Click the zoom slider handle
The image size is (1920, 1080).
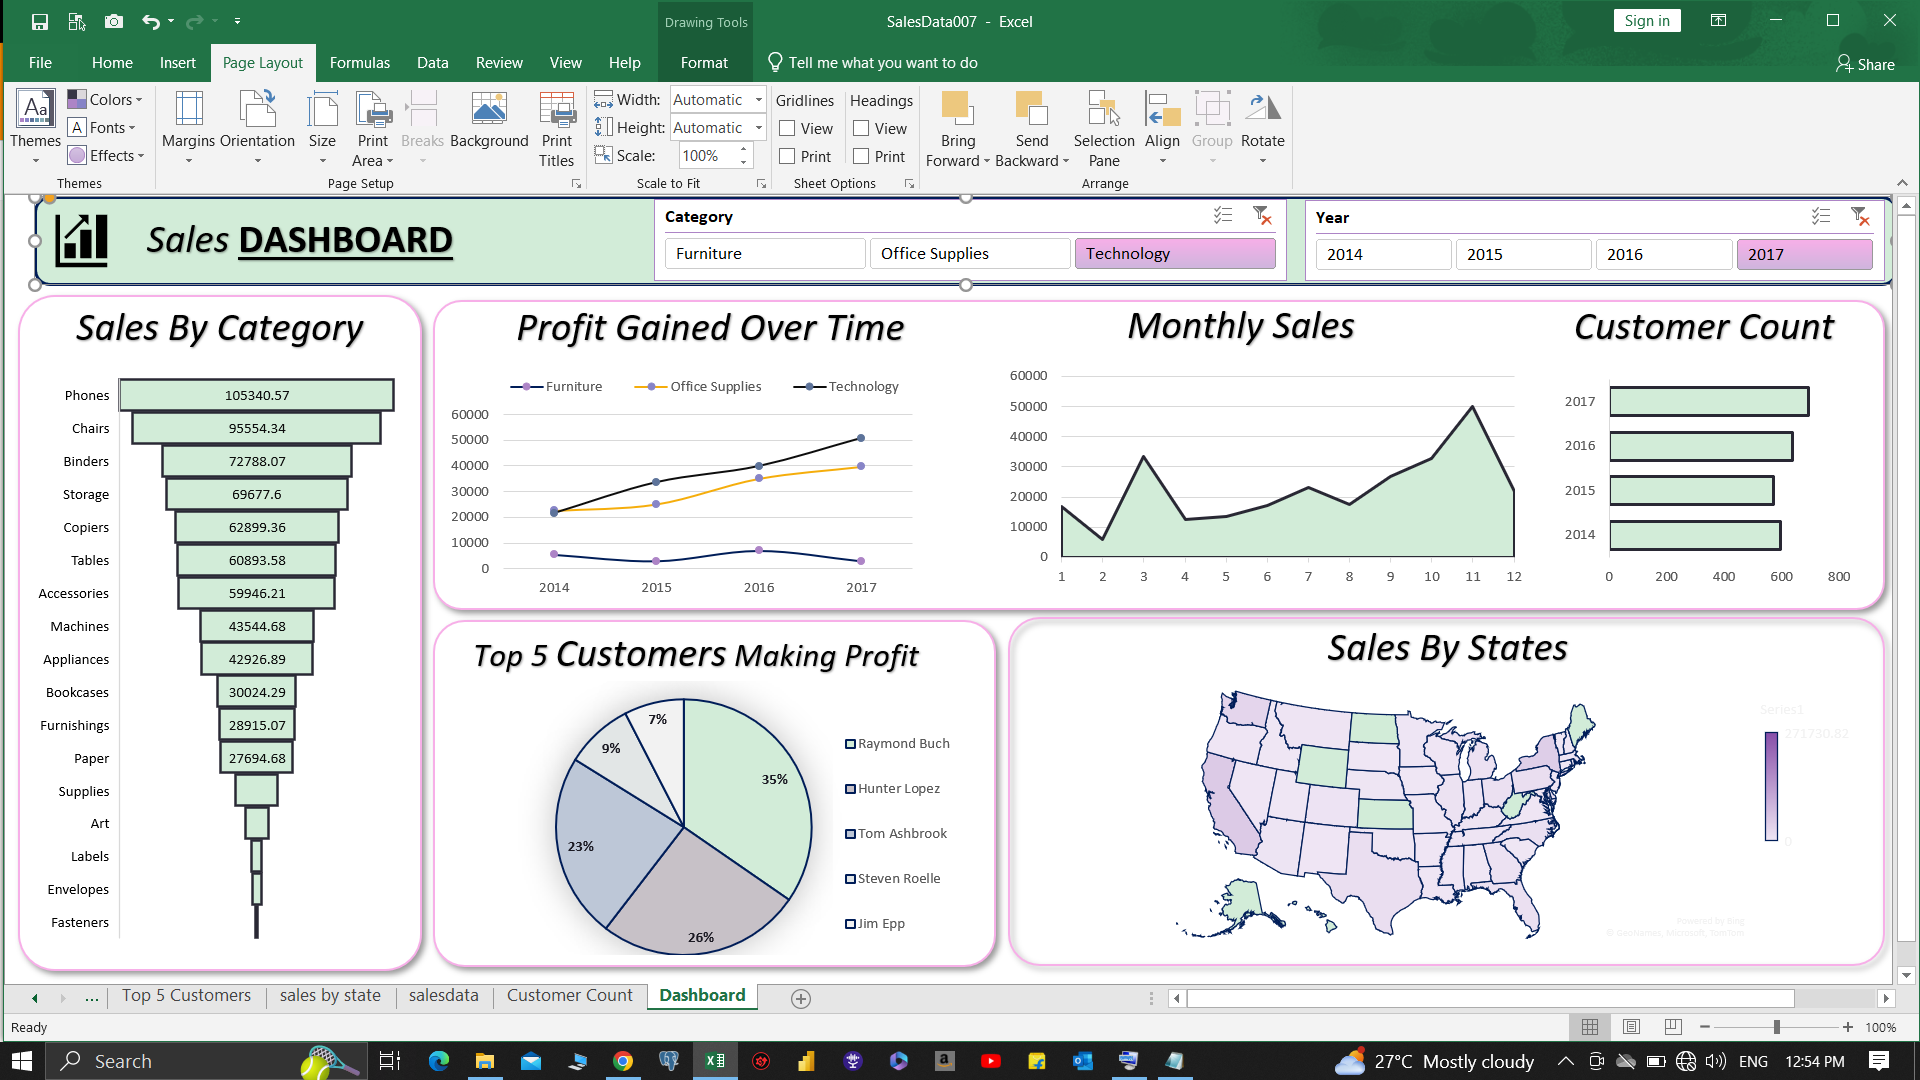click(x=1776, y=1027)
